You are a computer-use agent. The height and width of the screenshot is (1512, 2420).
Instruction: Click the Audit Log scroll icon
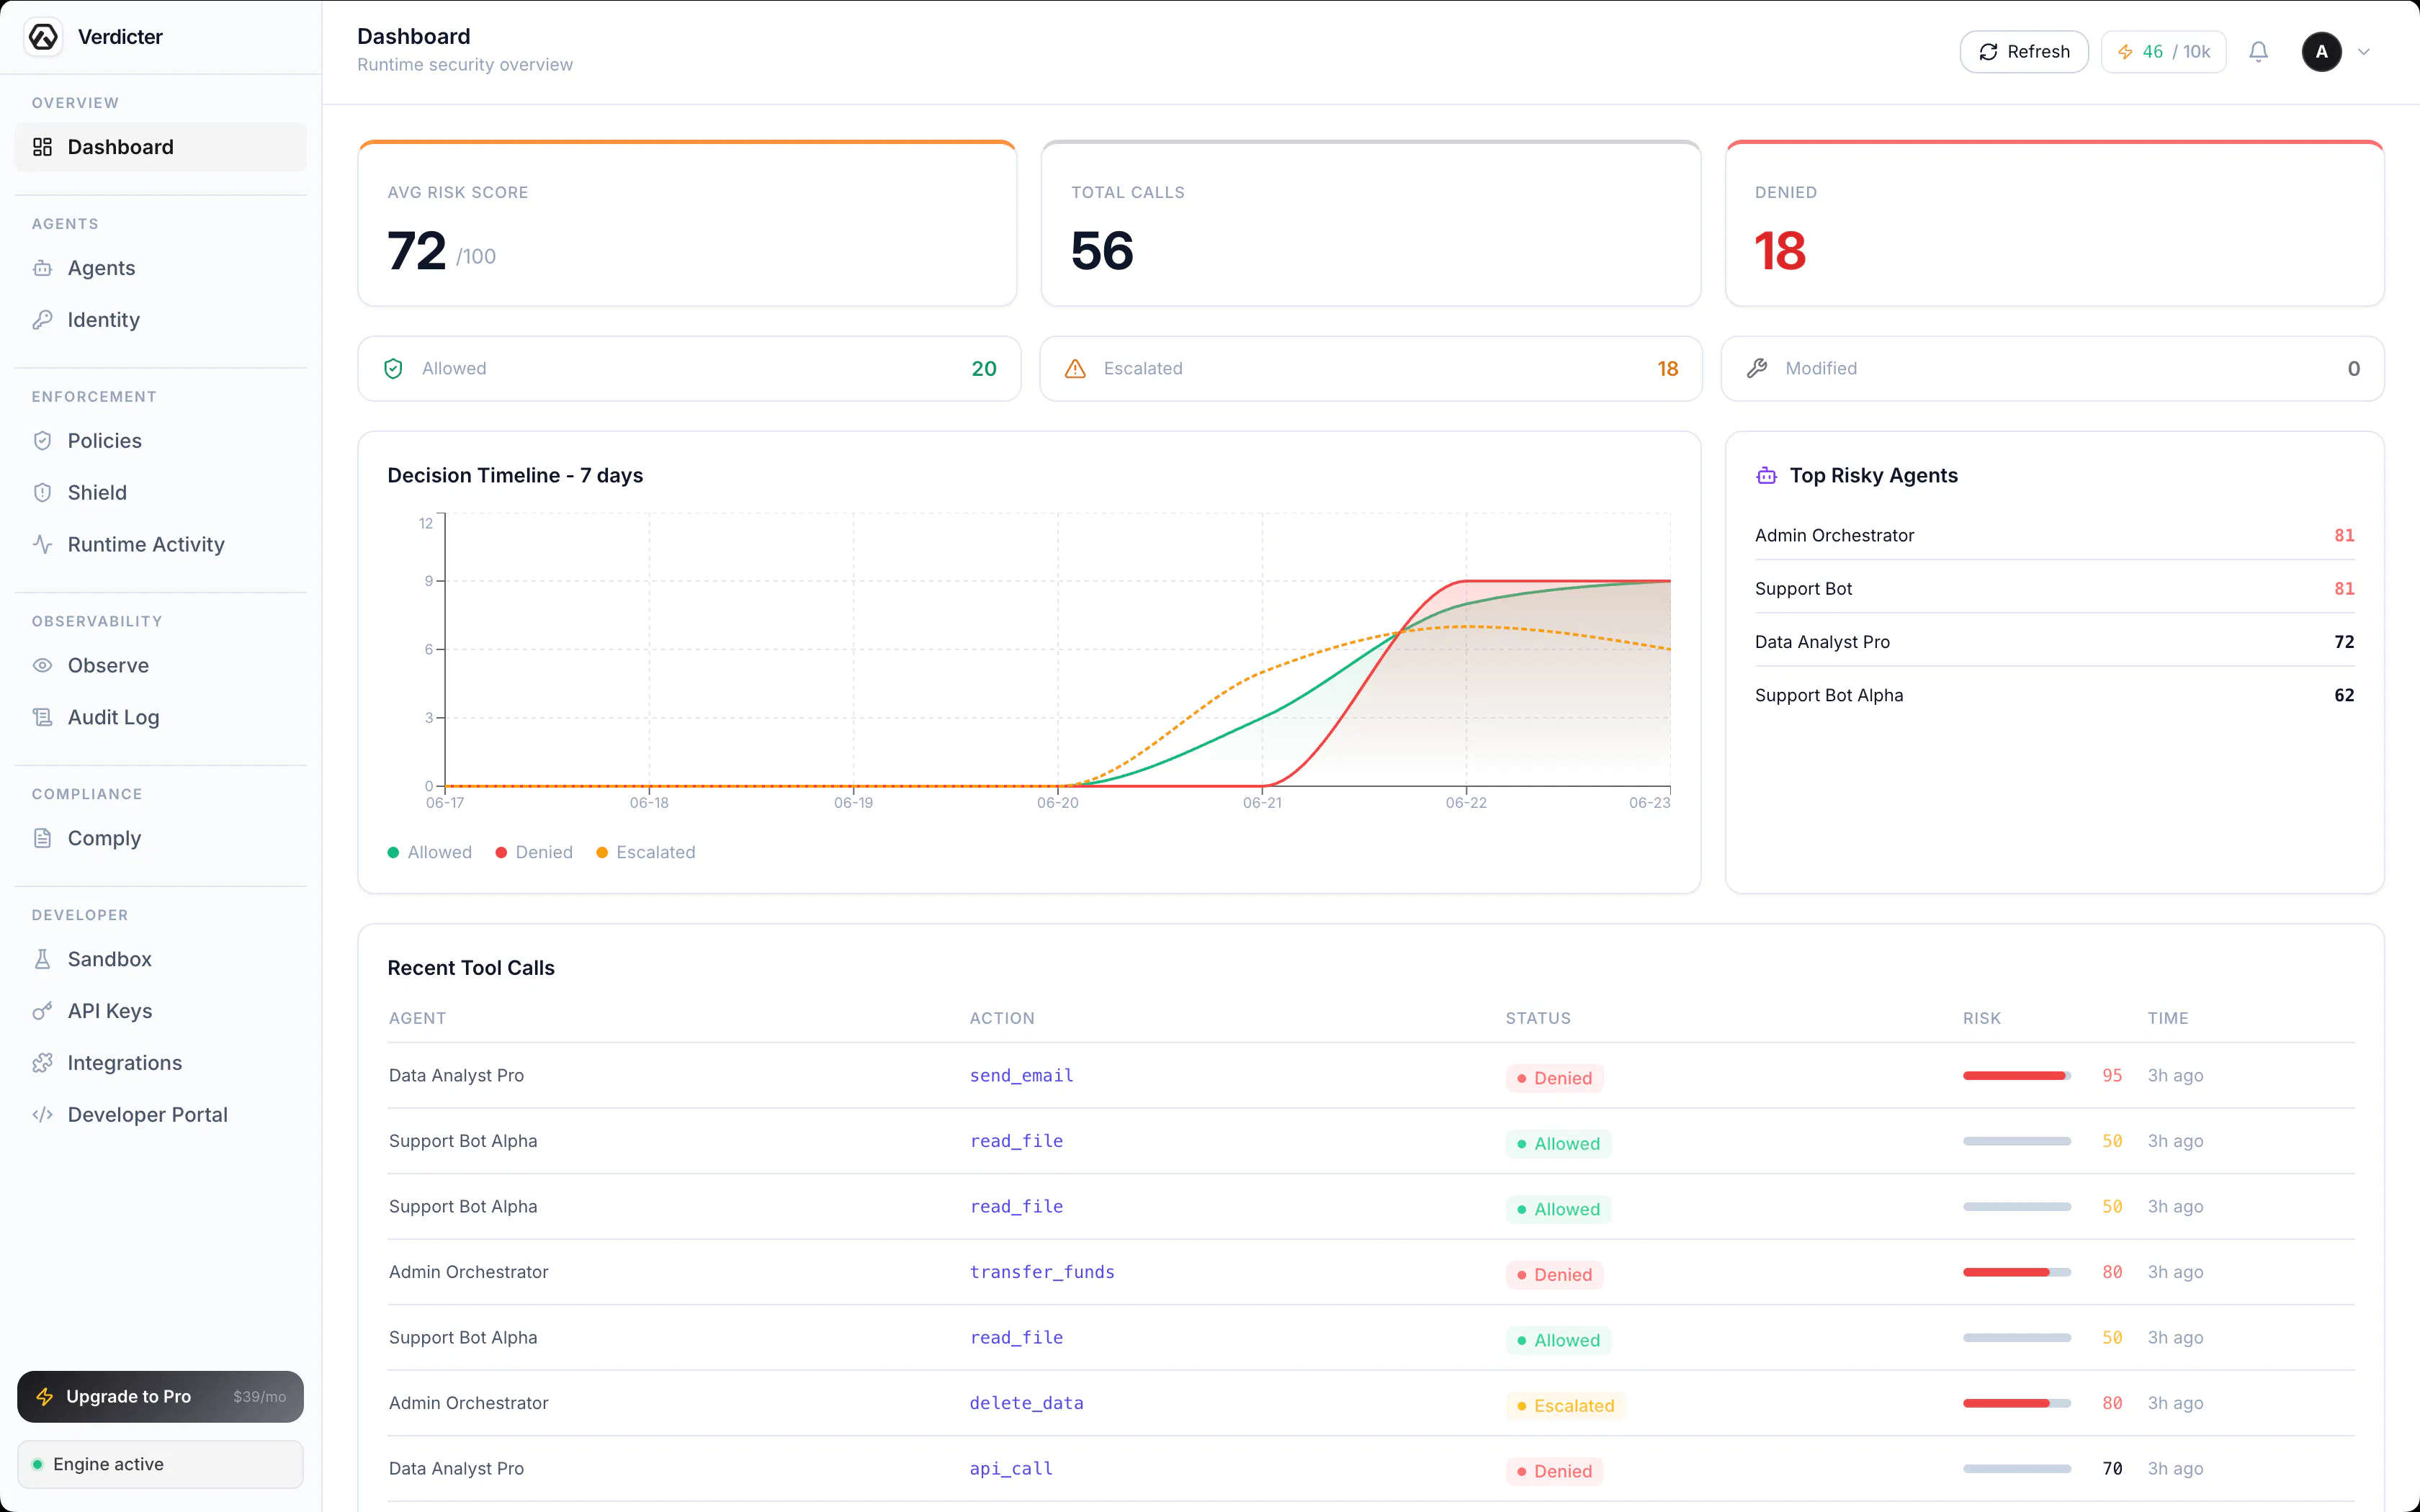pos(42,718)
